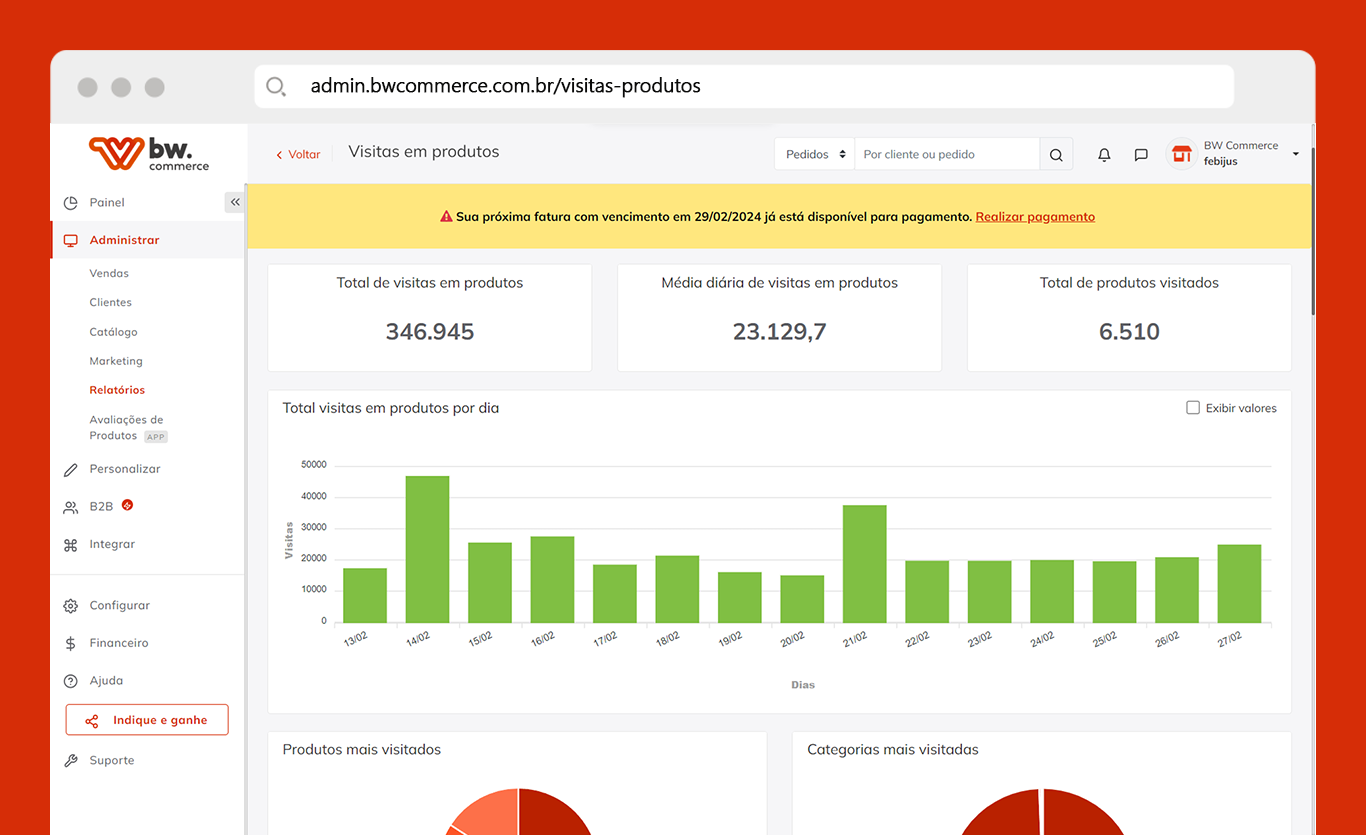Click the Produtos mais visitados heading
Viewport: 1366px width, 835px height.
pos(362,749)
